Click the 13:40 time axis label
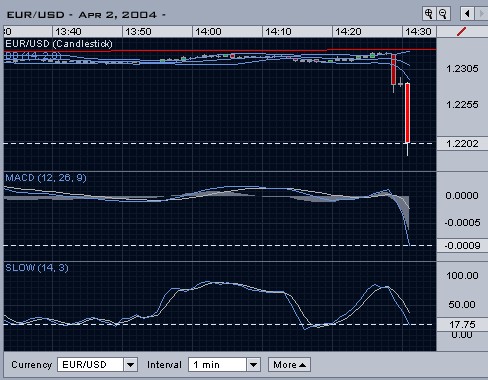488x380 pixels. click(x=68, y=32)
